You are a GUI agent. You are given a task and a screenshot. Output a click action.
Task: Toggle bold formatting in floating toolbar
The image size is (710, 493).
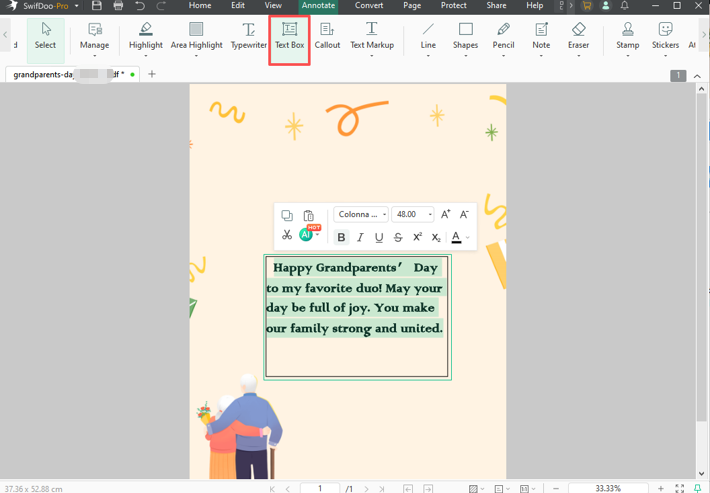(341, 237)
